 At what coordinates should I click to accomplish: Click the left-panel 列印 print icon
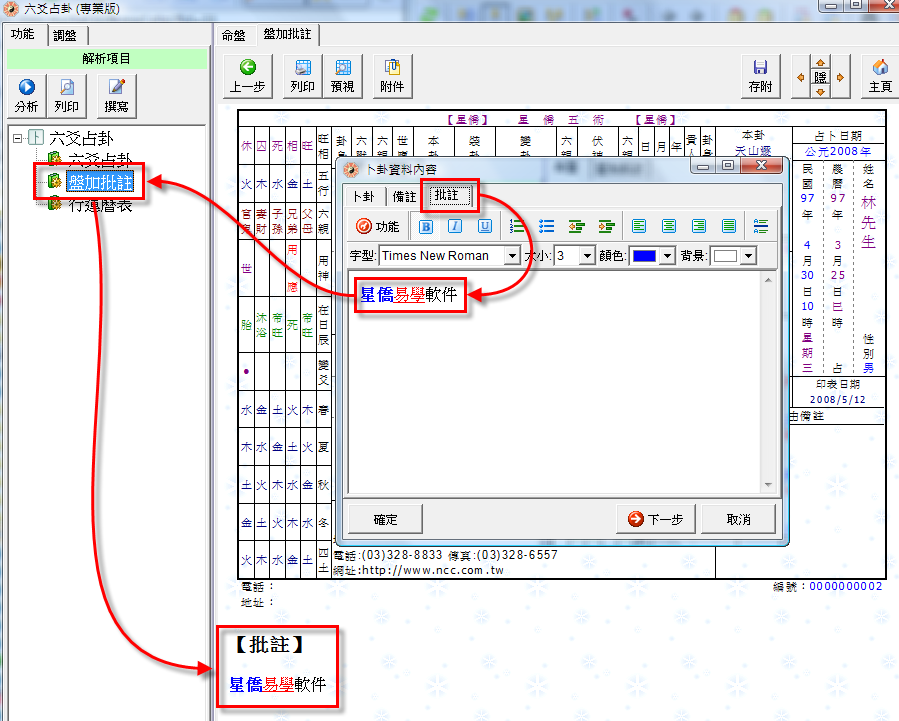click(67, 96)
